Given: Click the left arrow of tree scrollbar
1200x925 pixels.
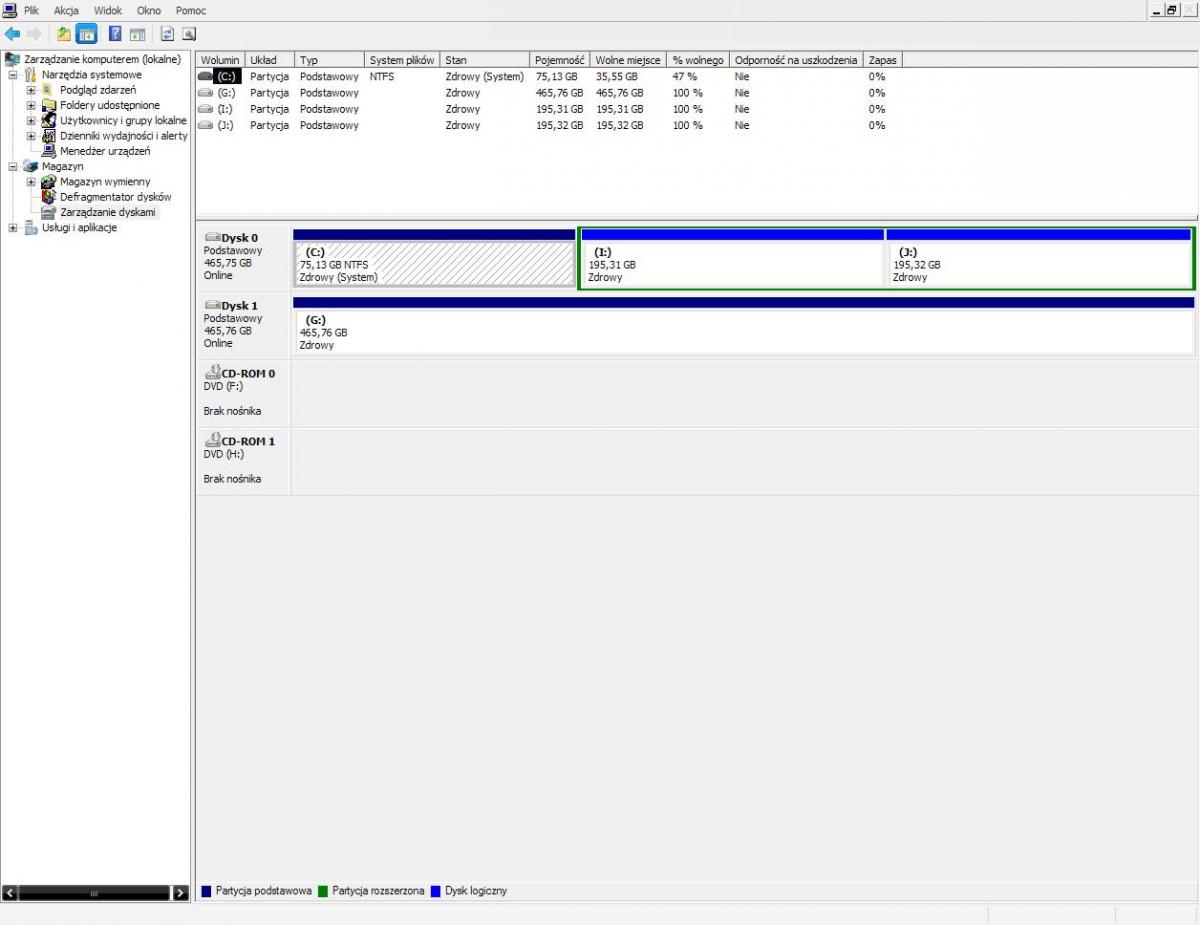Looking at the screenshot, I should click(11, 893).
